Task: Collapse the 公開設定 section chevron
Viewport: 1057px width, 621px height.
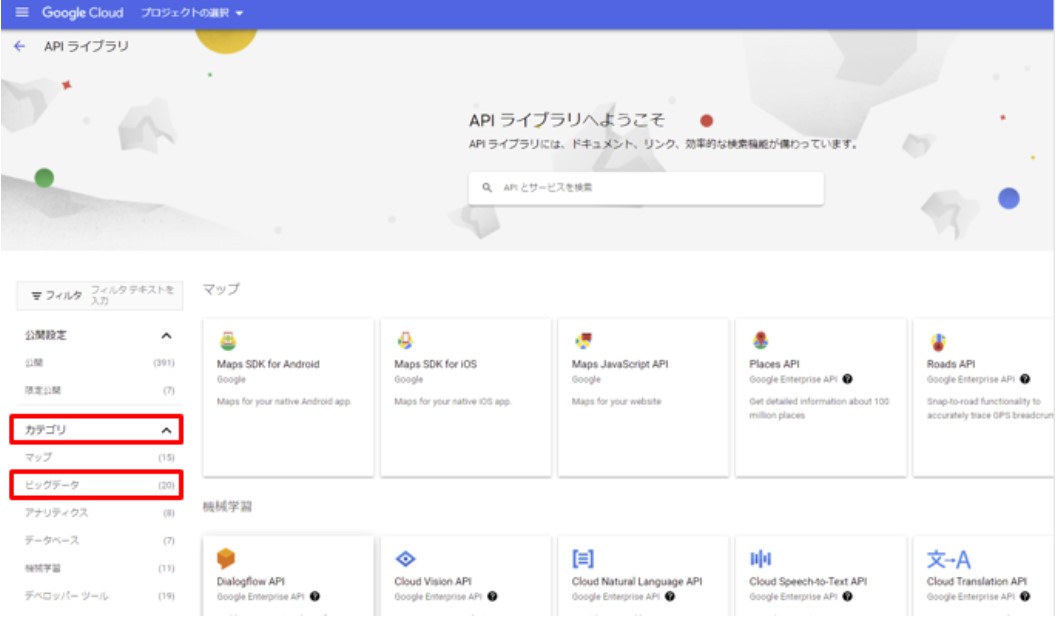Action: pyautogui.click(x=166, y=335)
